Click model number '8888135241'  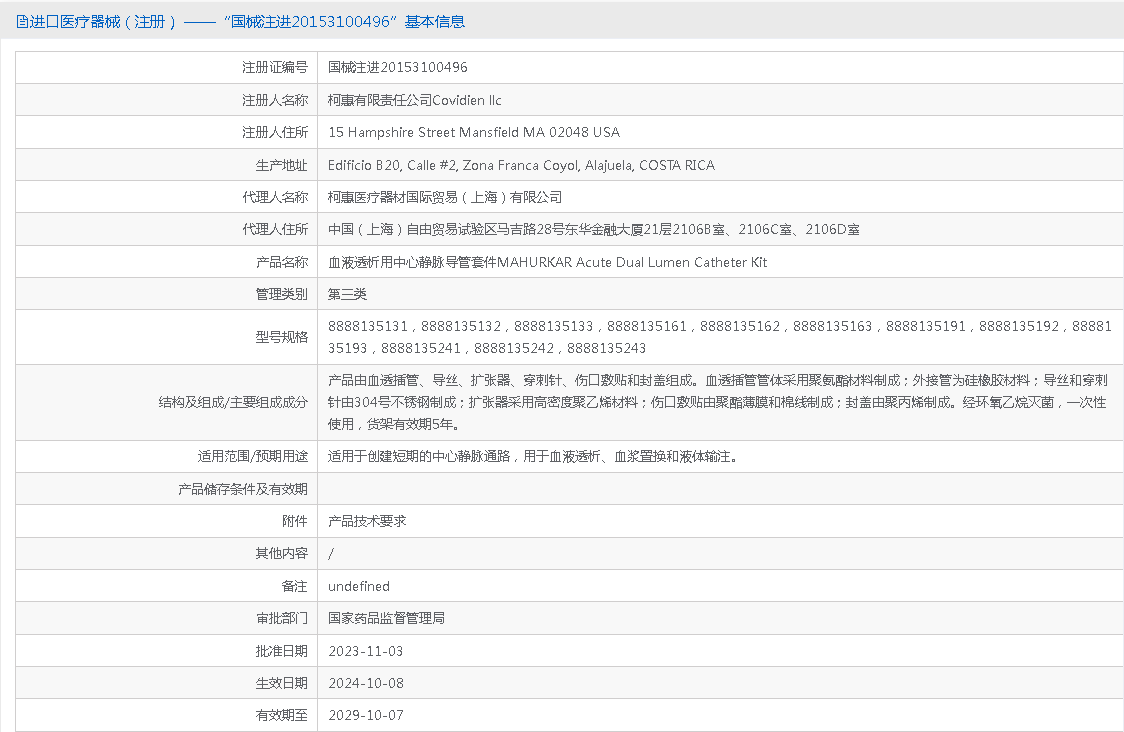[x=421, y=348]
